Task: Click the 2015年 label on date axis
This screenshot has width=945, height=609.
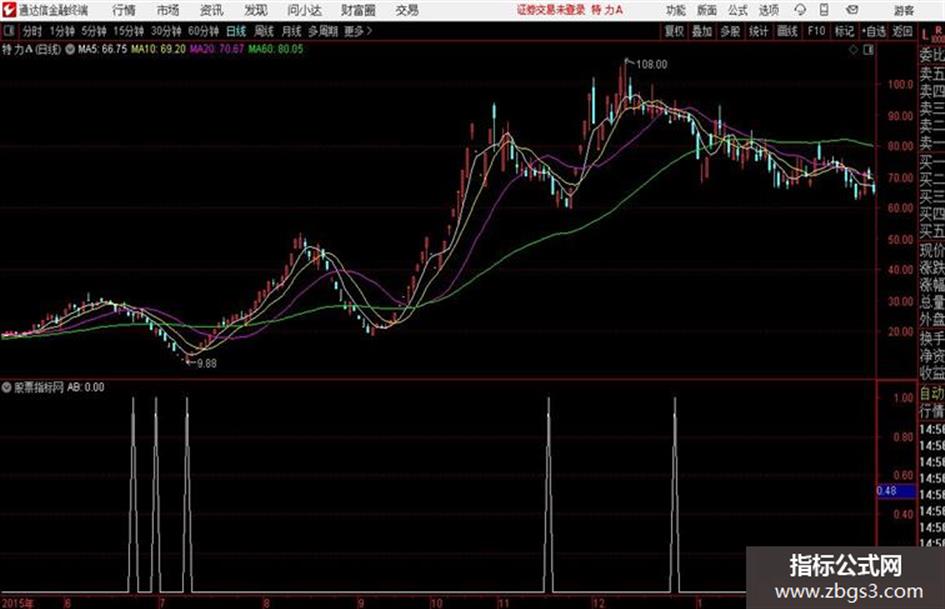Action: click(x=18, y=603)
